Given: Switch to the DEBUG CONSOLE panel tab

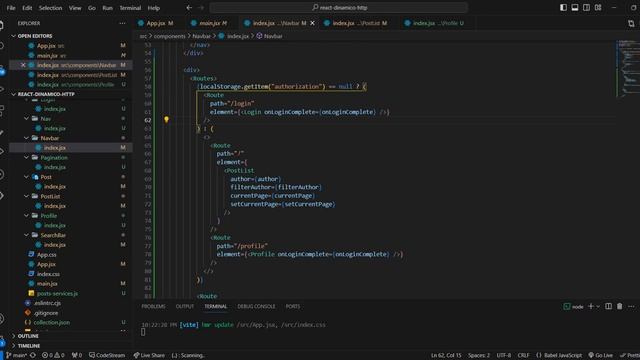Looking at the screenshot, I should pos(256,307).
